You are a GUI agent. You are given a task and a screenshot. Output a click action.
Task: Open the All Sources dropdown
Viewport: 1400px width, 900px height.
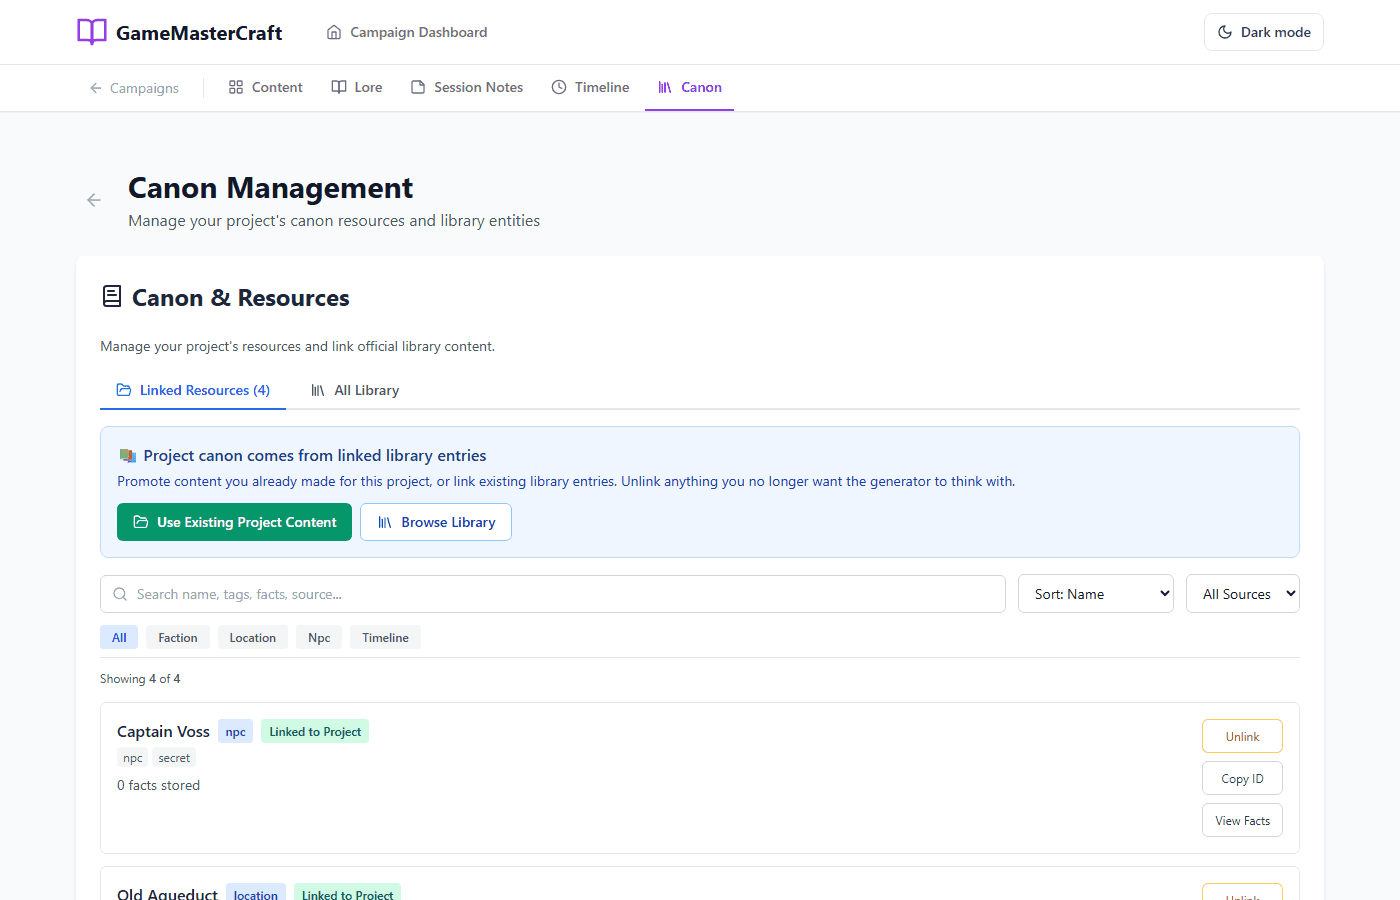[x=1243, y=594]
